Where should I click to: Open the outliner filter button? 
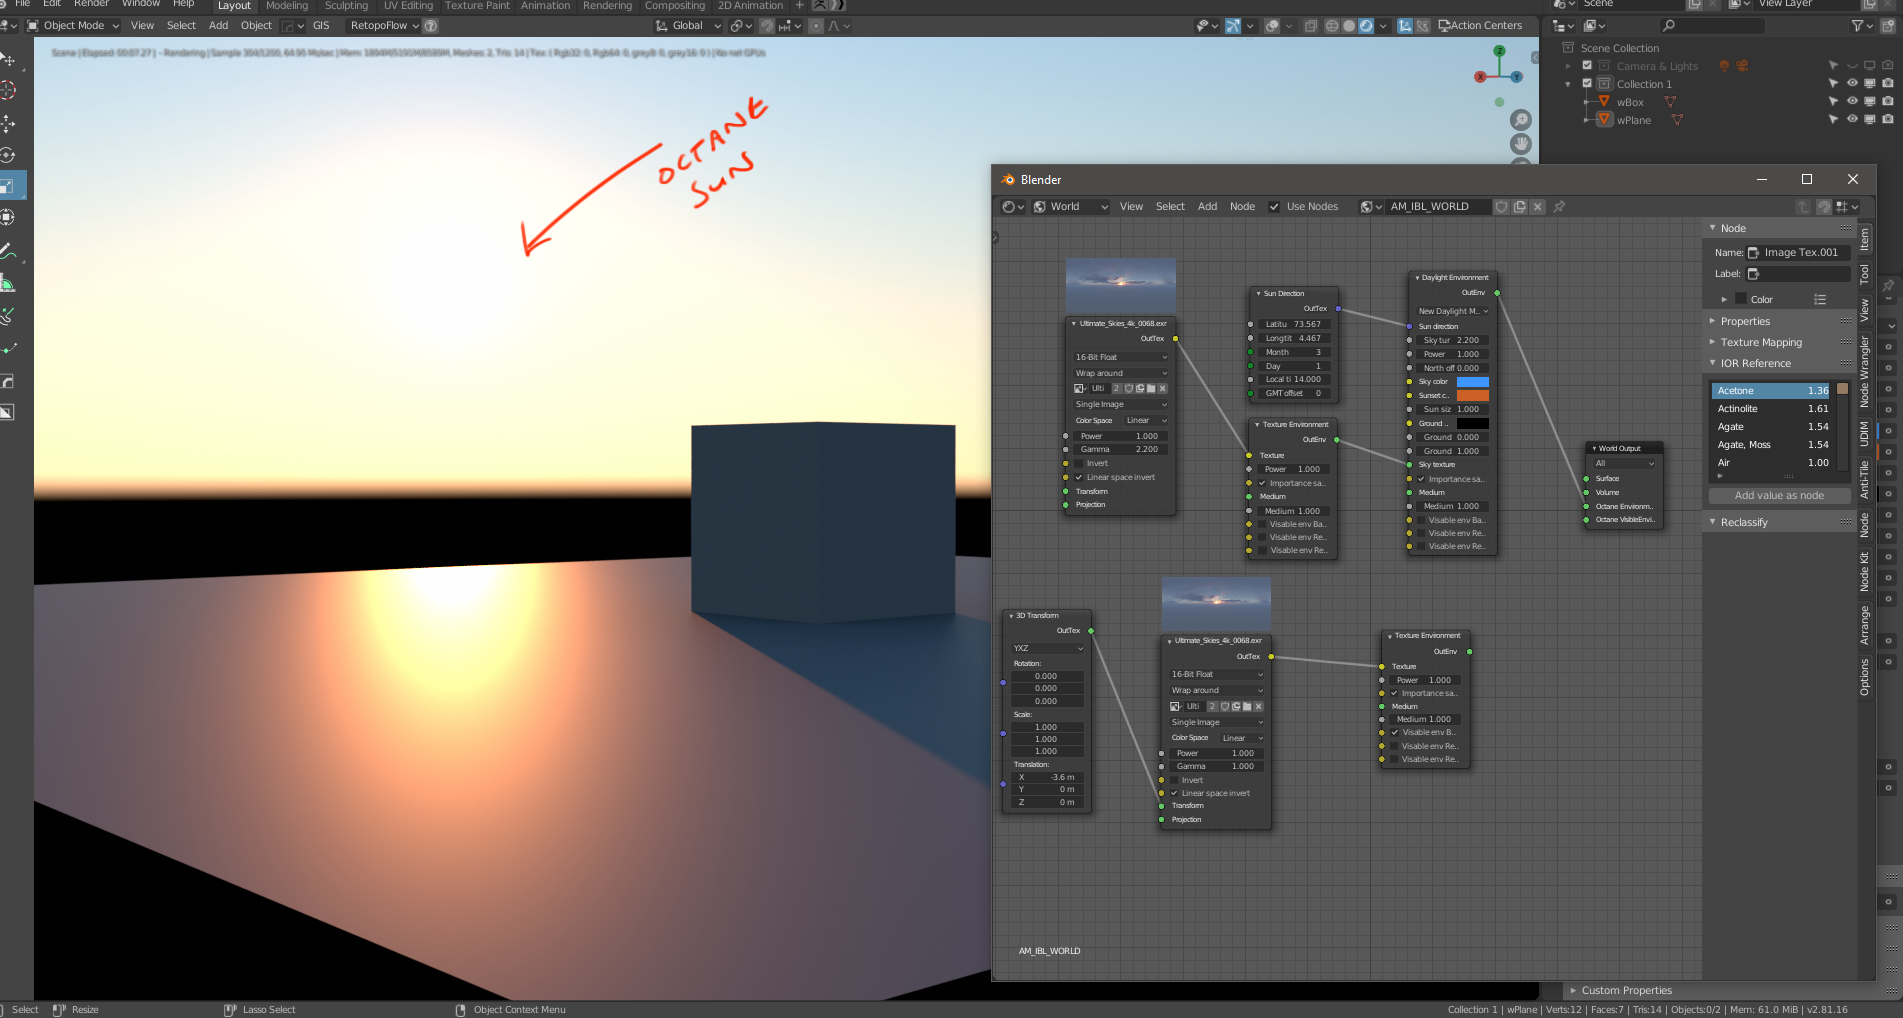pyautogui.click(x=1861, y=26)
